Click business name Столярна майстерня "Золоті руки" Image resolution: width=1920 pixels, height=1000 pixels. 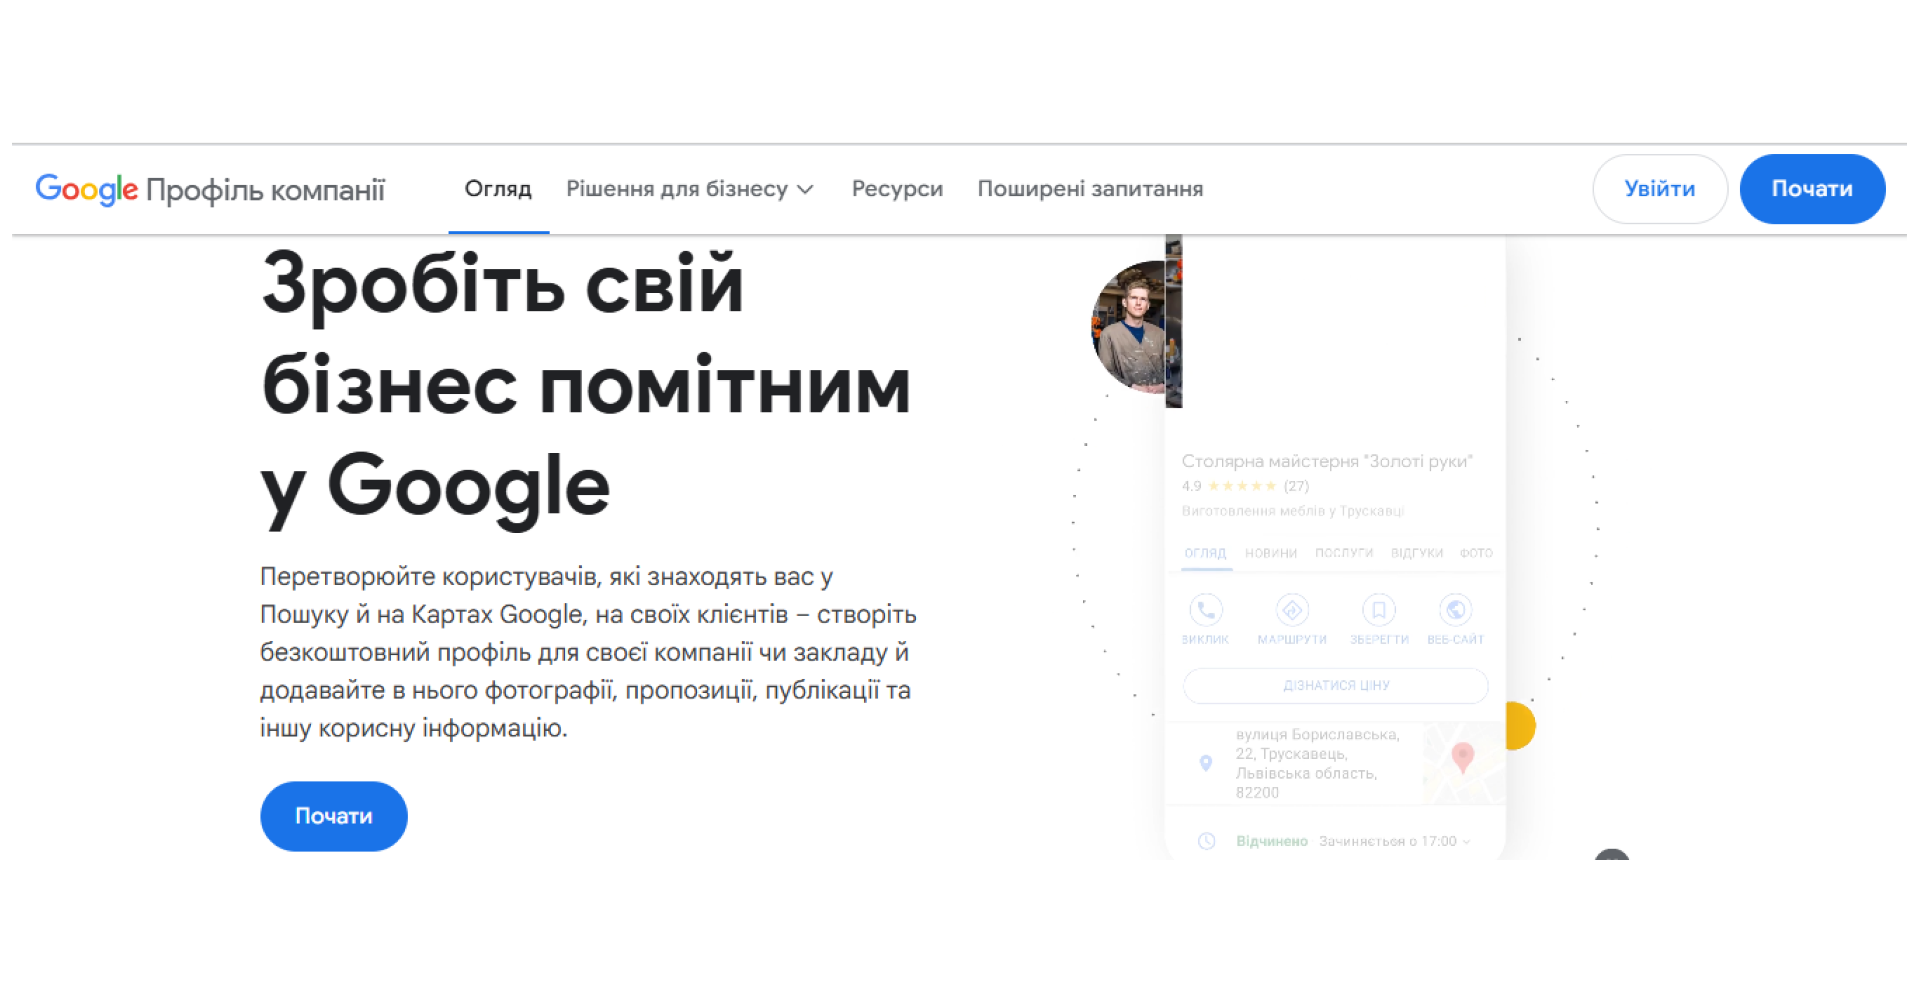point(1327,461)
